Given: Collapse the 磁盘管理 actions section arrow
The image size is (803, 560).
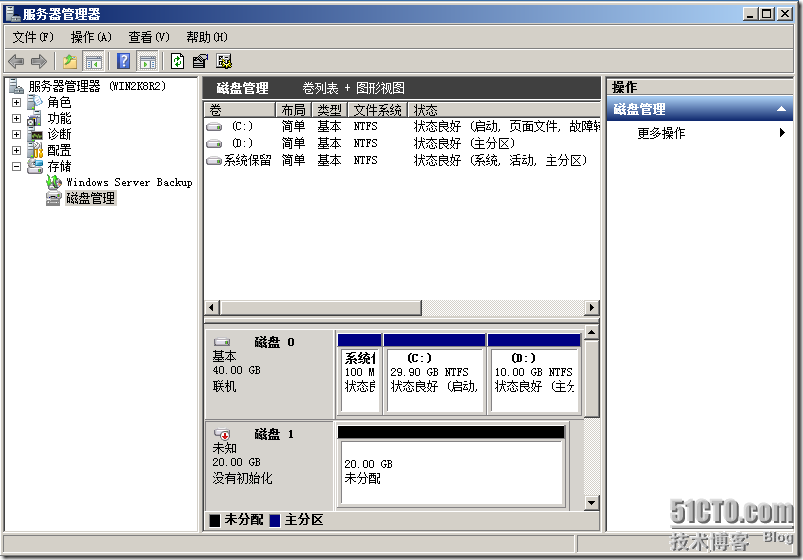Looking at the screenshot, I should [781, 109].
